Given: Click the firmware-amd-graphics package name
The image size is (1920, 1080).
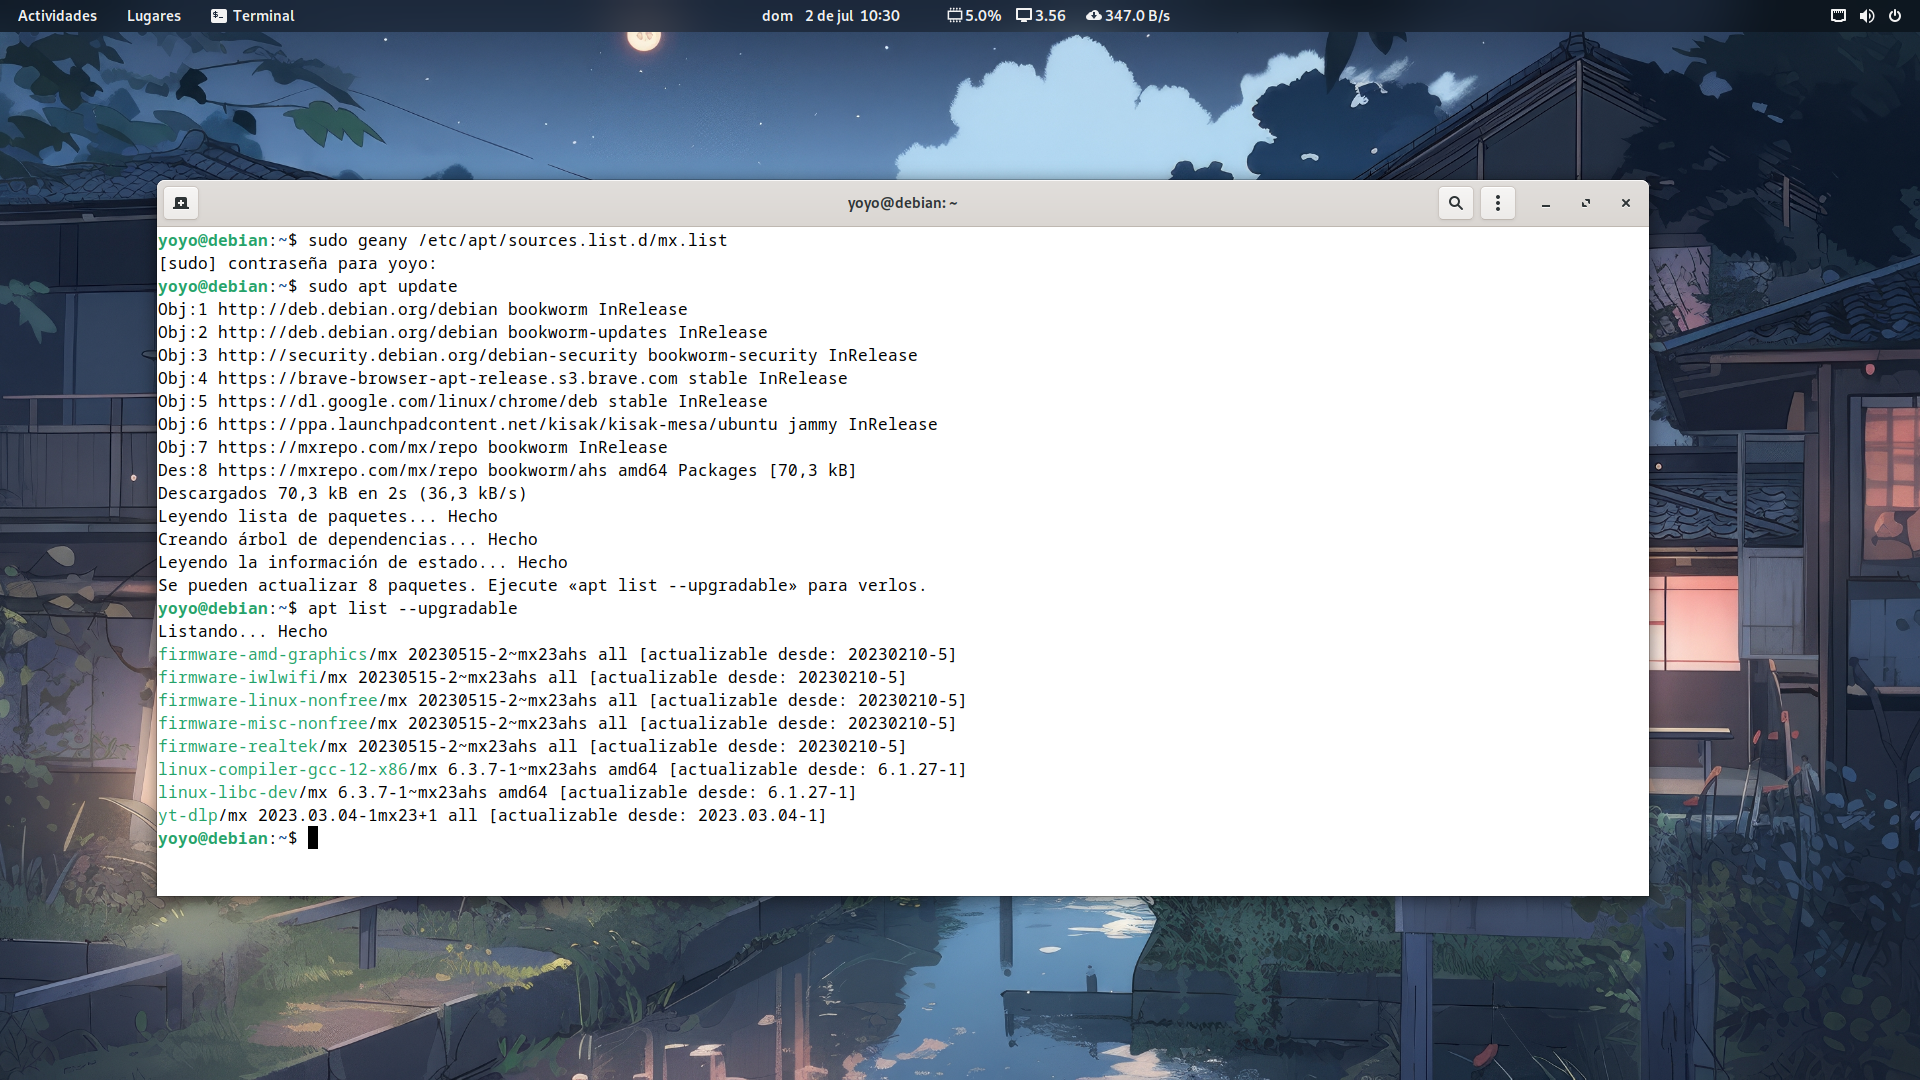Looking at the screenshot, I should (263, 654).
